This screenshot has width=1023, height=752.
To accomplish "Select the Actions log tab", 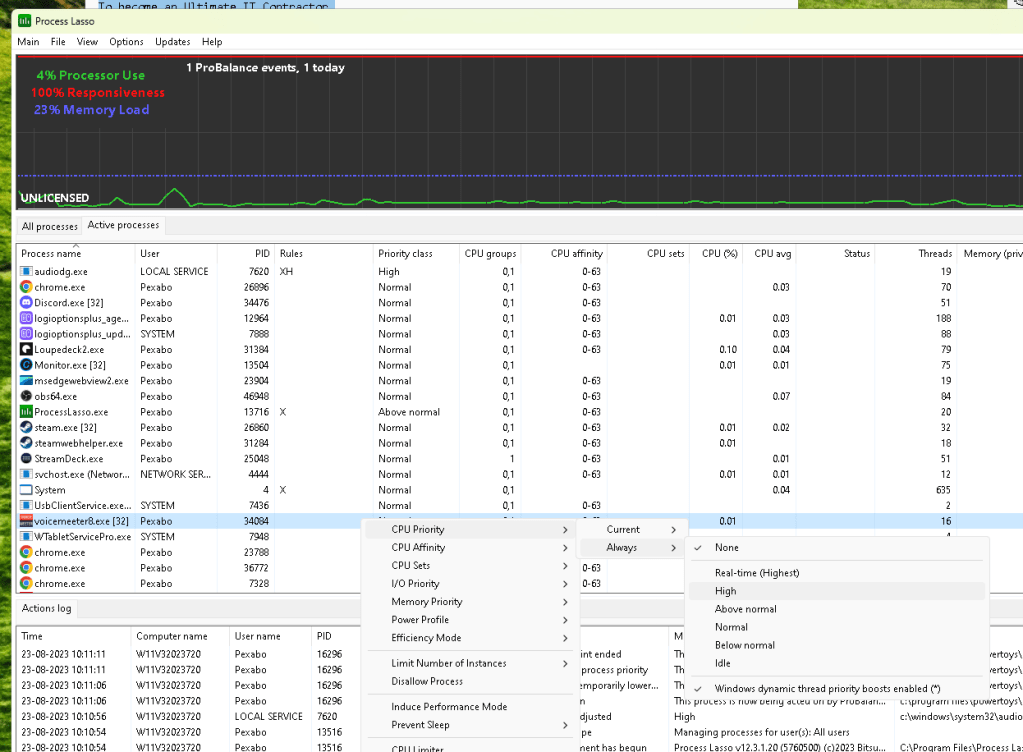I will 46,609.
